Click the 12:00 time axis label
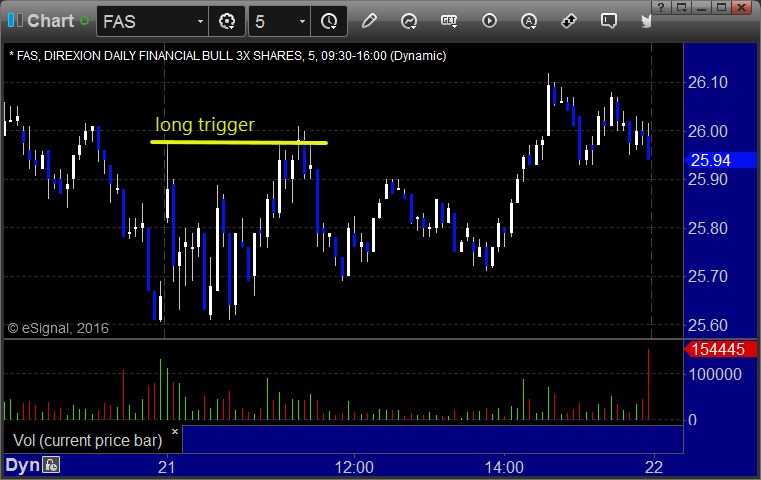 354,467
